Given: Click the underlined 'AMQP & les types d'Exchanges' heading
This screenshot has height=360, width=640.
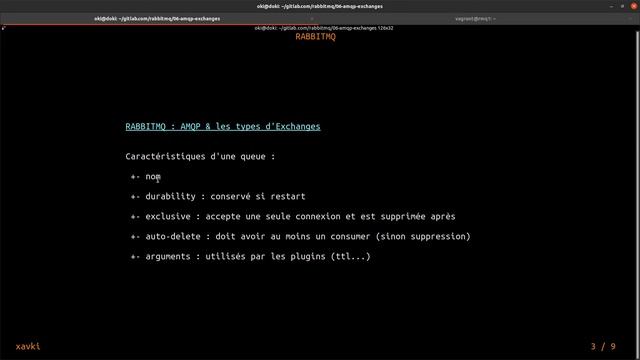Looking at the screenshot, I should click(x=223, y=127).
